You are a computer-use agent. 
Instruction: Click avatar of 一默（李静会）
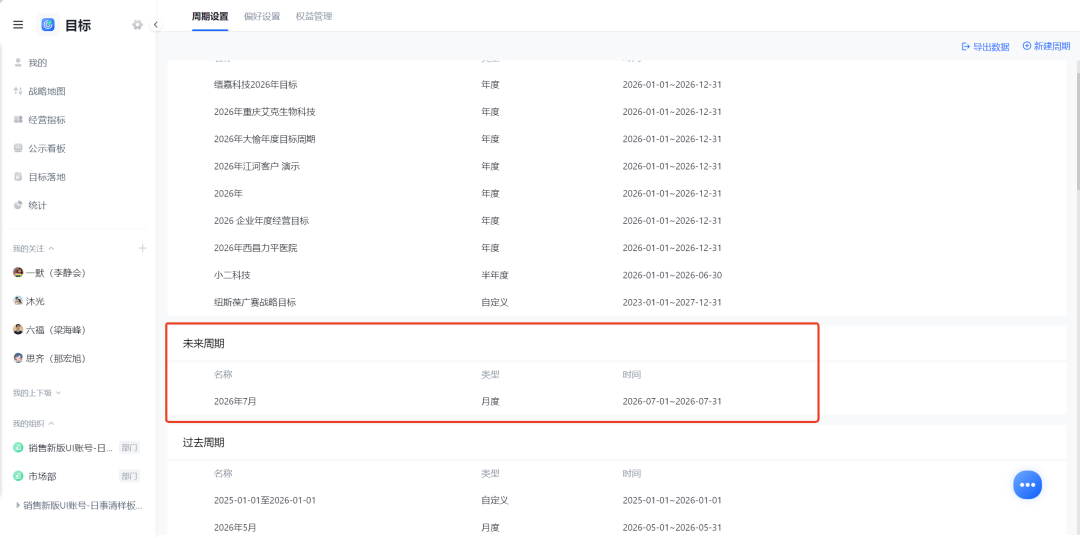pos(18,273)
